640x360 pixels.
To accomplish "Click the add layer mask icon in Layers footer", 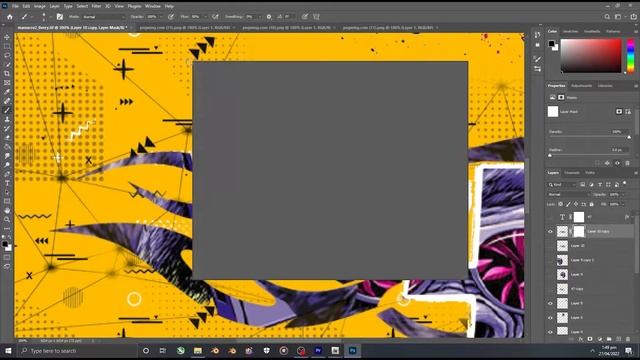I will (590, 339).
